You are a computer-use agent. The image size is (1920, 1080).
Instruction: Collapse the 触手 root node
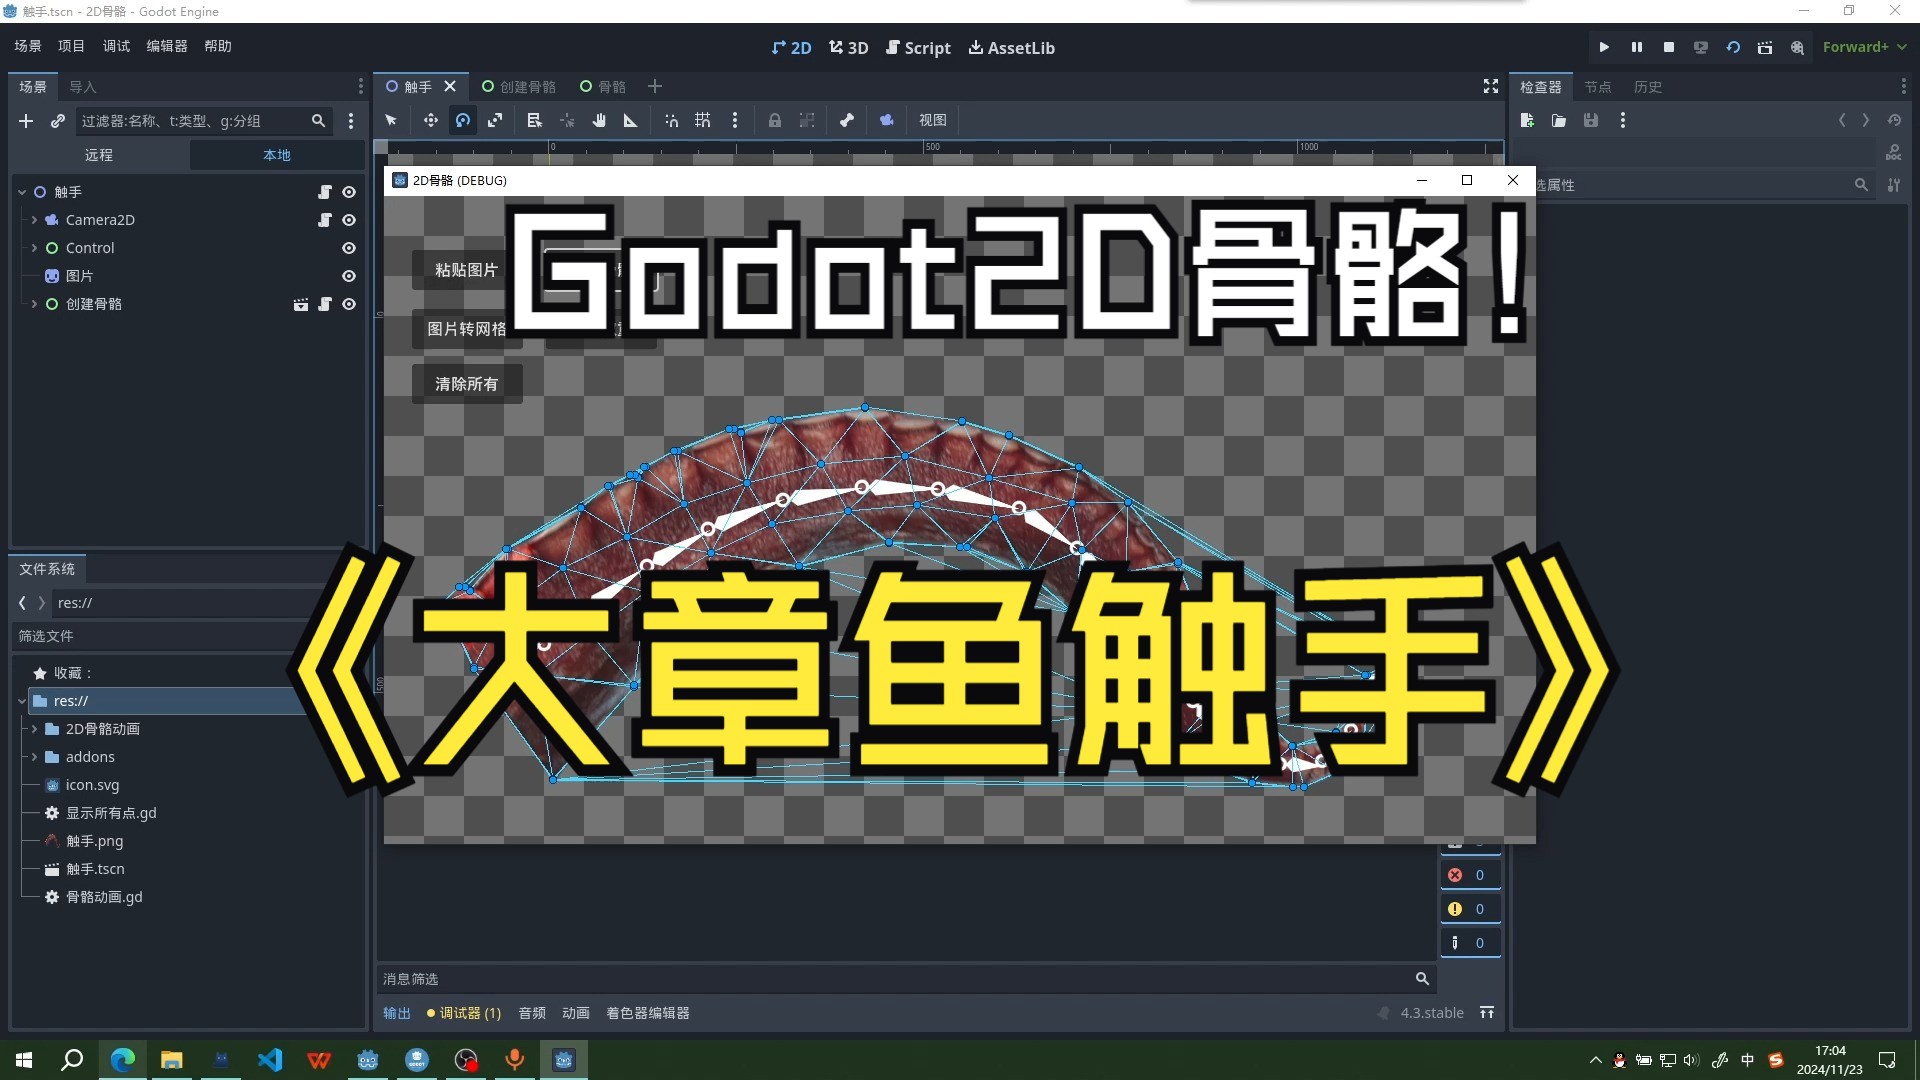22,192
